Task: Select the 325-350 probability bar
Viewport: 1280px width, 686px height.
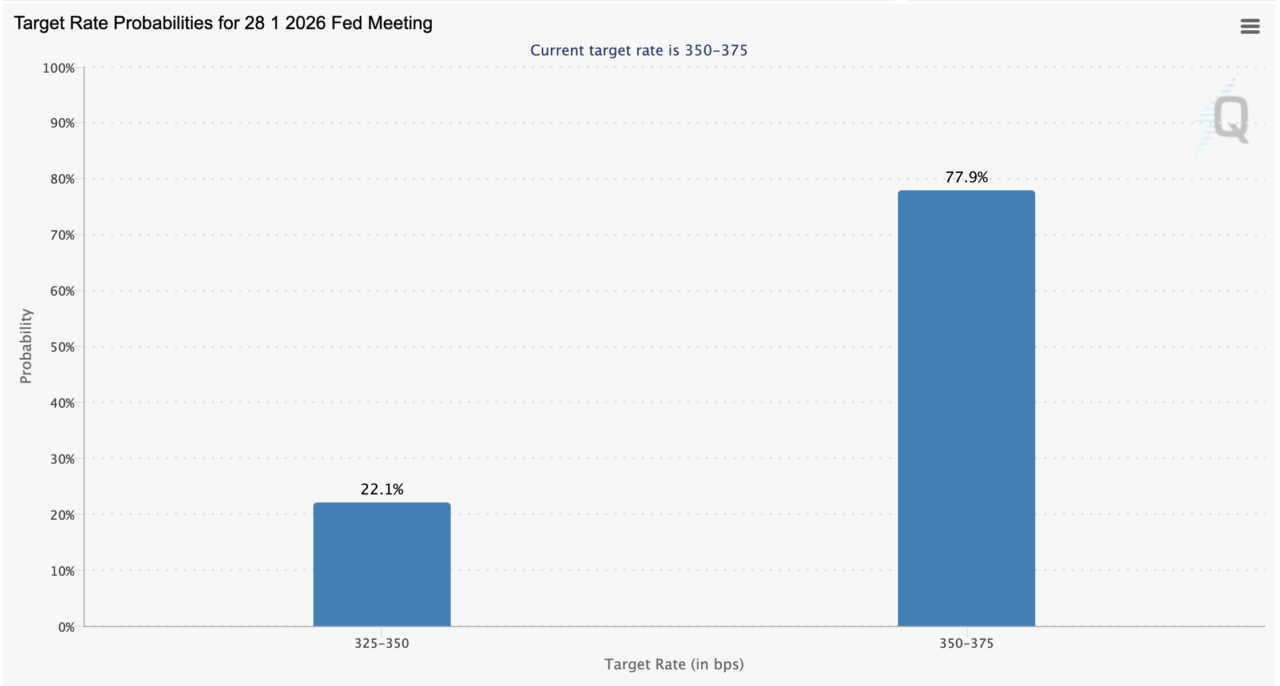Action: 382,564
